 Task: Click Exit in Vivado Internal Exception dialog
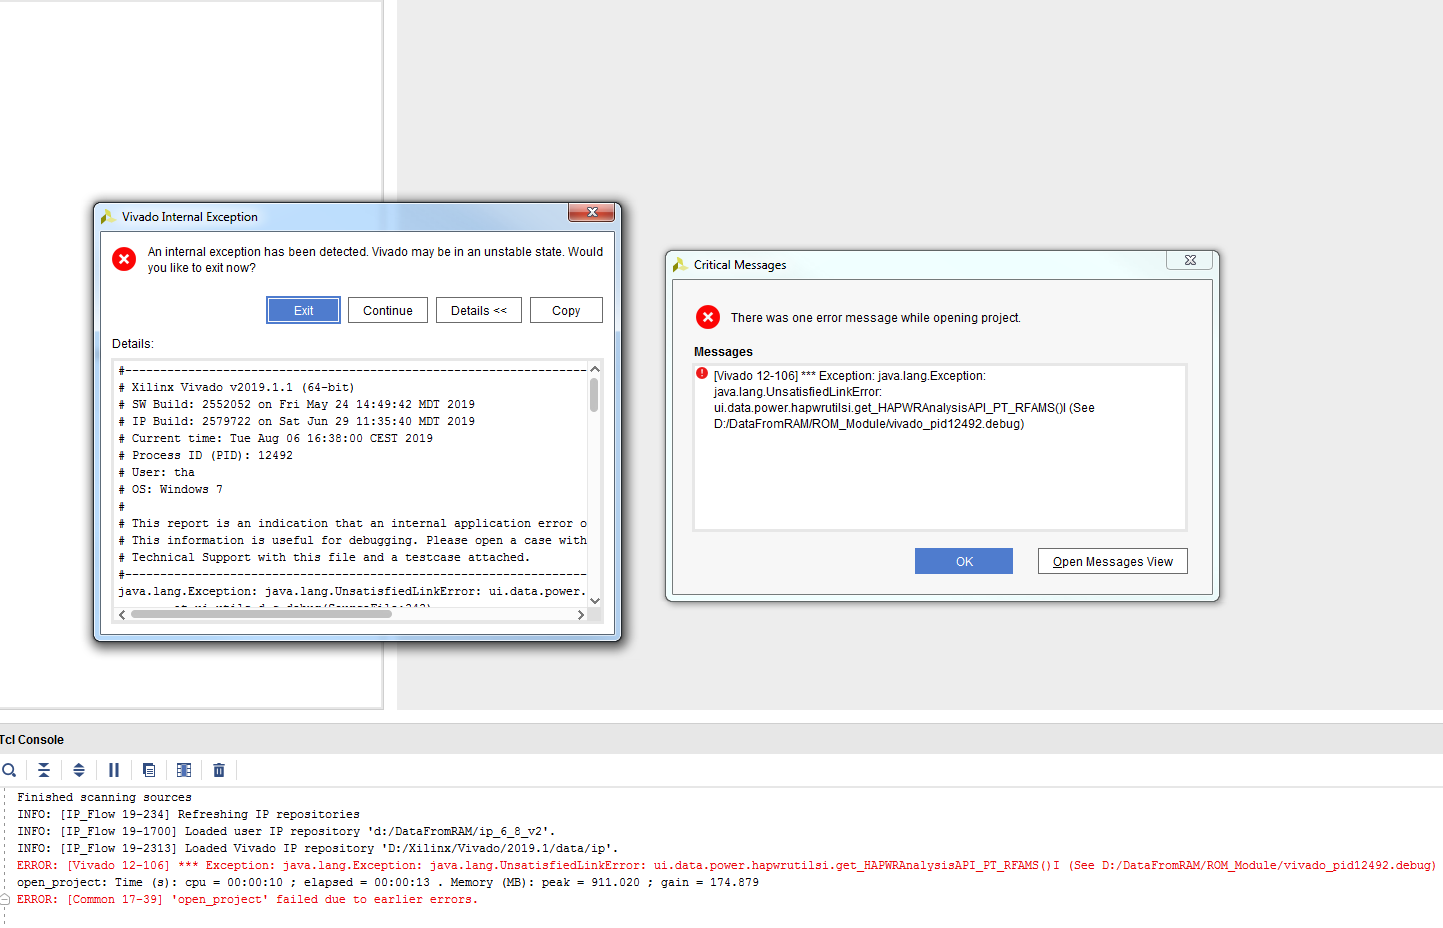point(303,311)
